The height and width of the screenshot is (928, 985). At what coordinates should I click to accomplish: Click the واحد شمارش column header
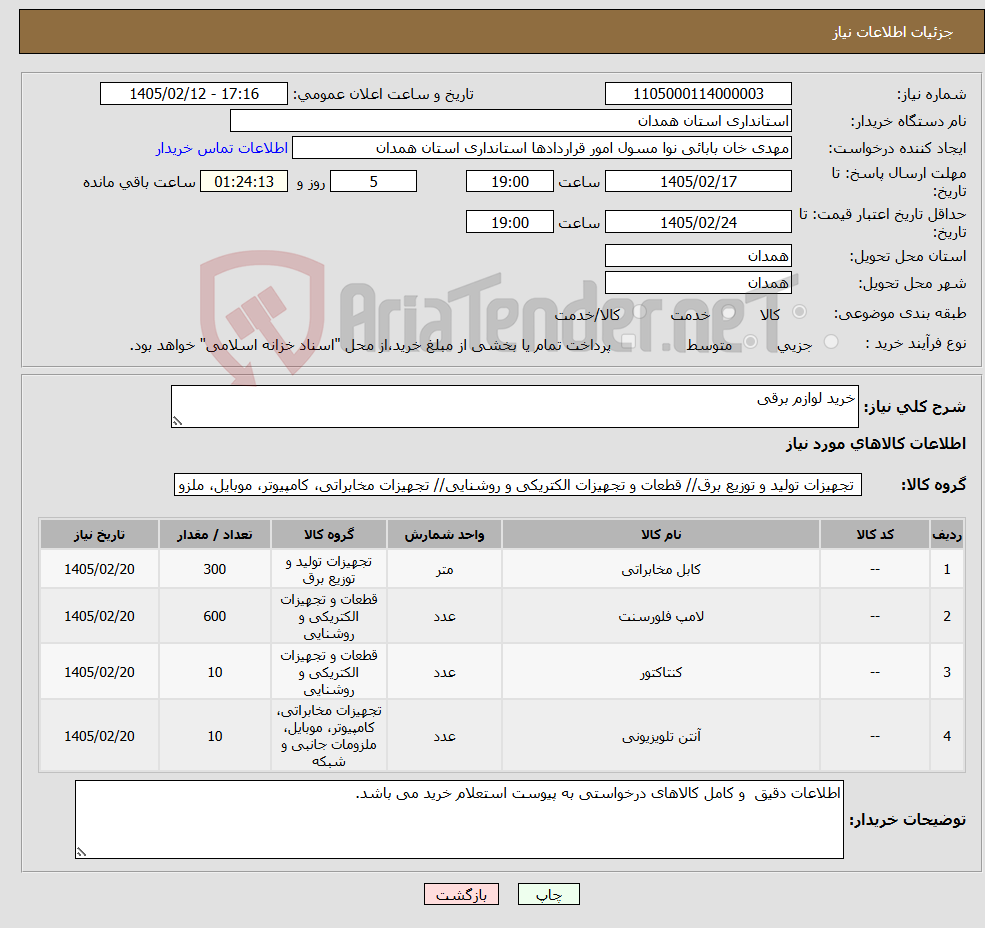point(444,534)
